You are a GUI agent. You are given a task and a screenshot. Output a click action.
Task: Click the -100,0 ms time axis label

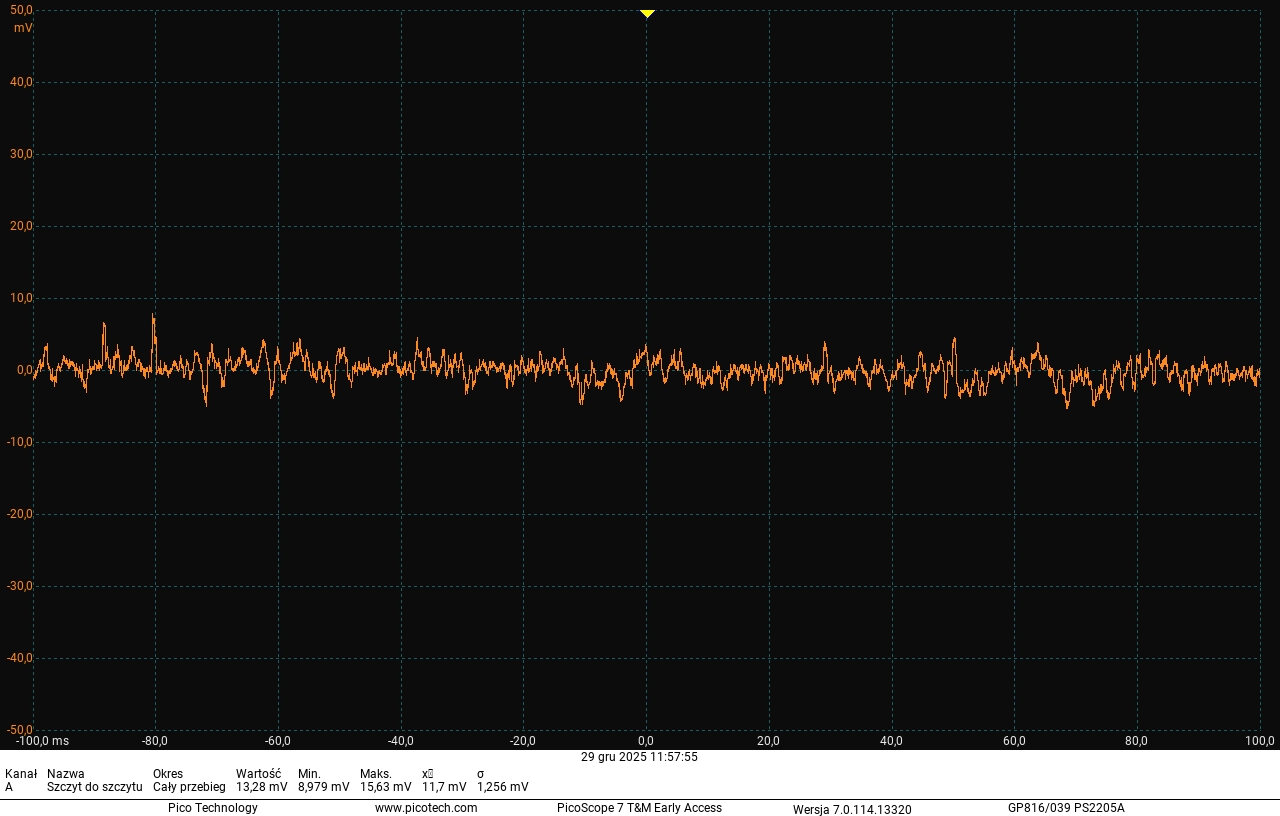[42, 741]
